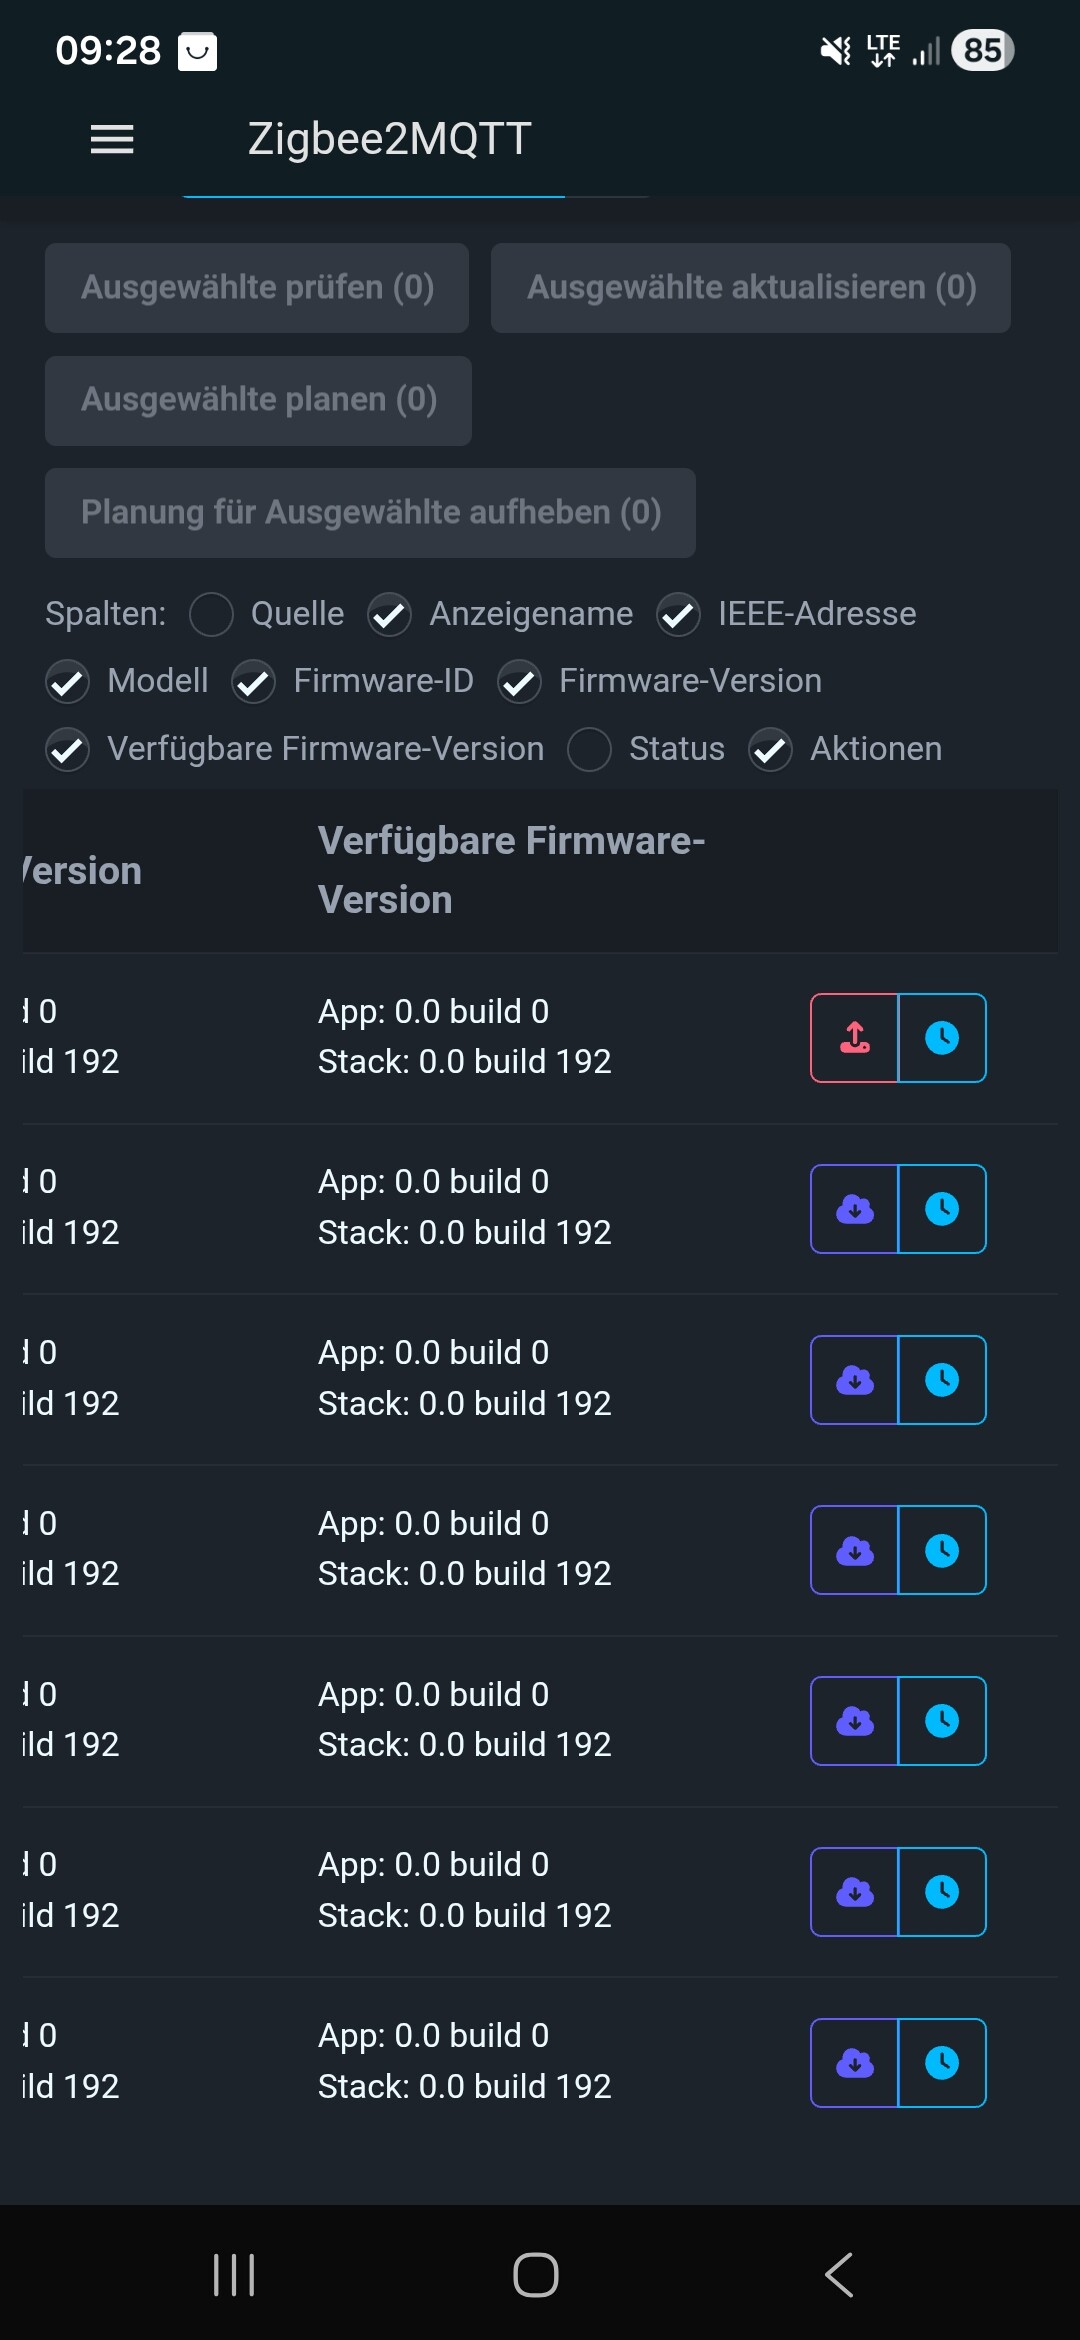Uncheck the IEEE-Adresse column
Image resolution: width=1080 pixels, height=2340 pixels.
click(678, 614)
